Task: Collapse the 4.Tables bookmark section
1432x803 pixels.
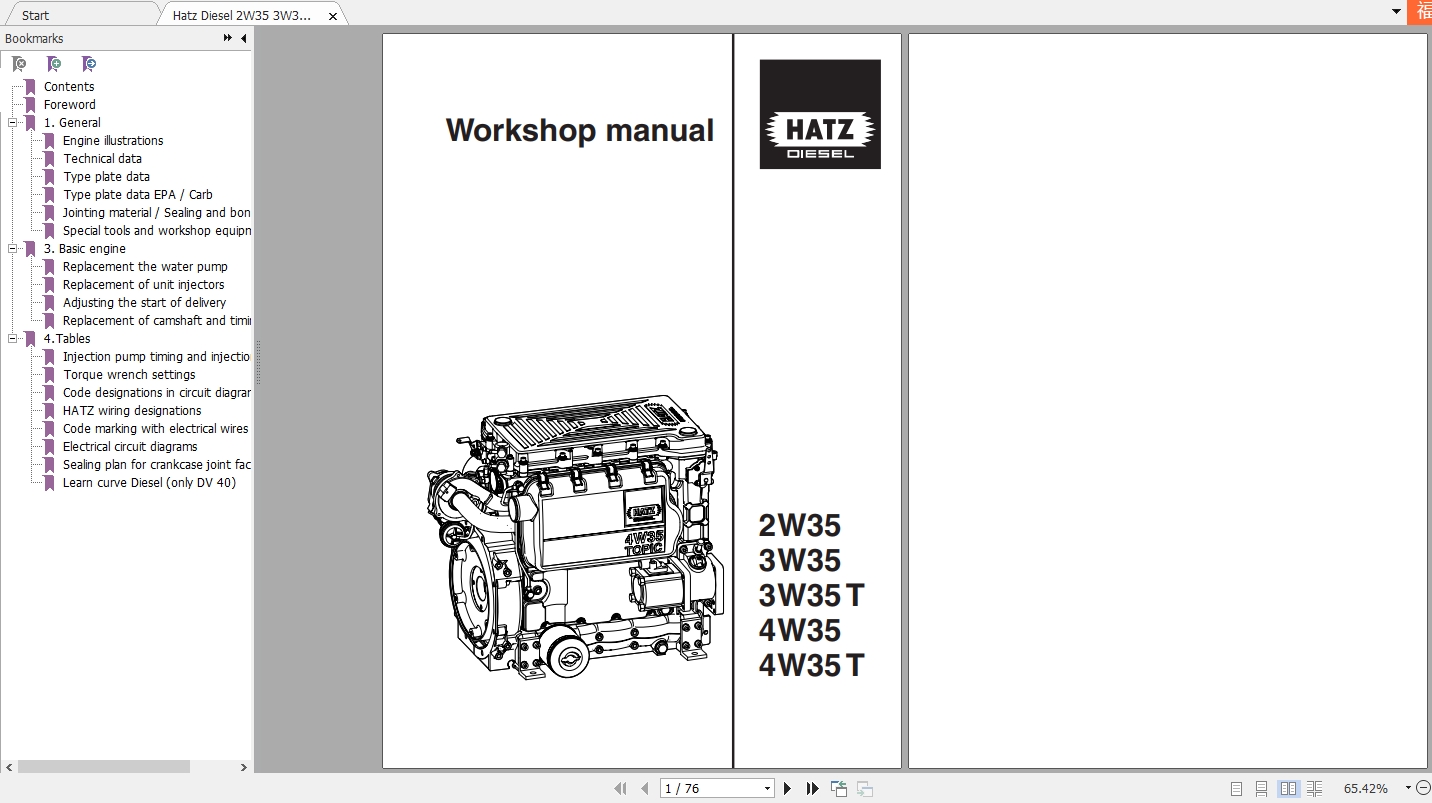Action: [12, 338]
